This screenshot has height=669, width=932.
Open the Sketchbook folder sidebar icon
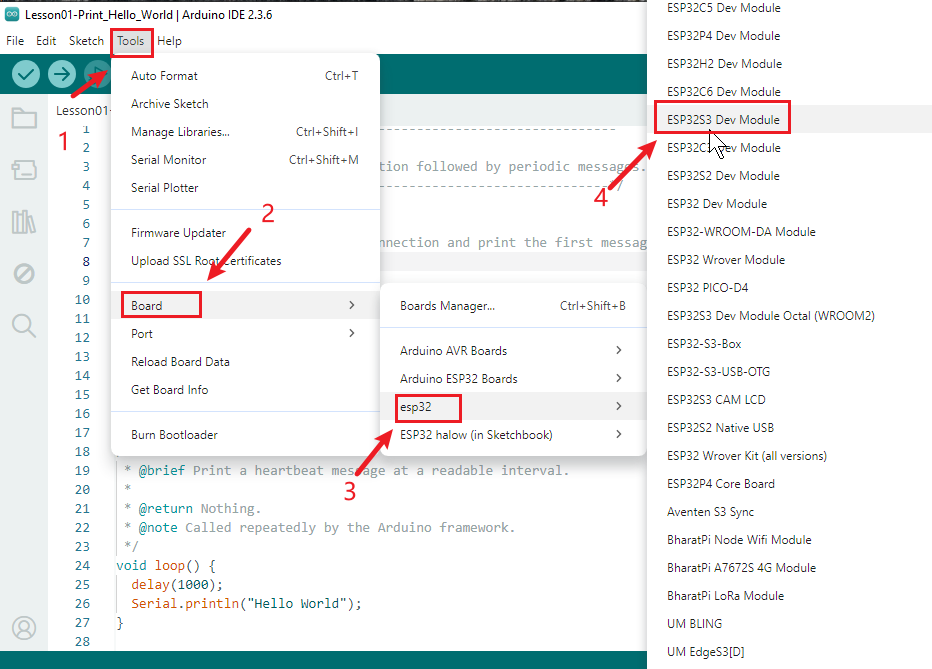coord(24,118)
